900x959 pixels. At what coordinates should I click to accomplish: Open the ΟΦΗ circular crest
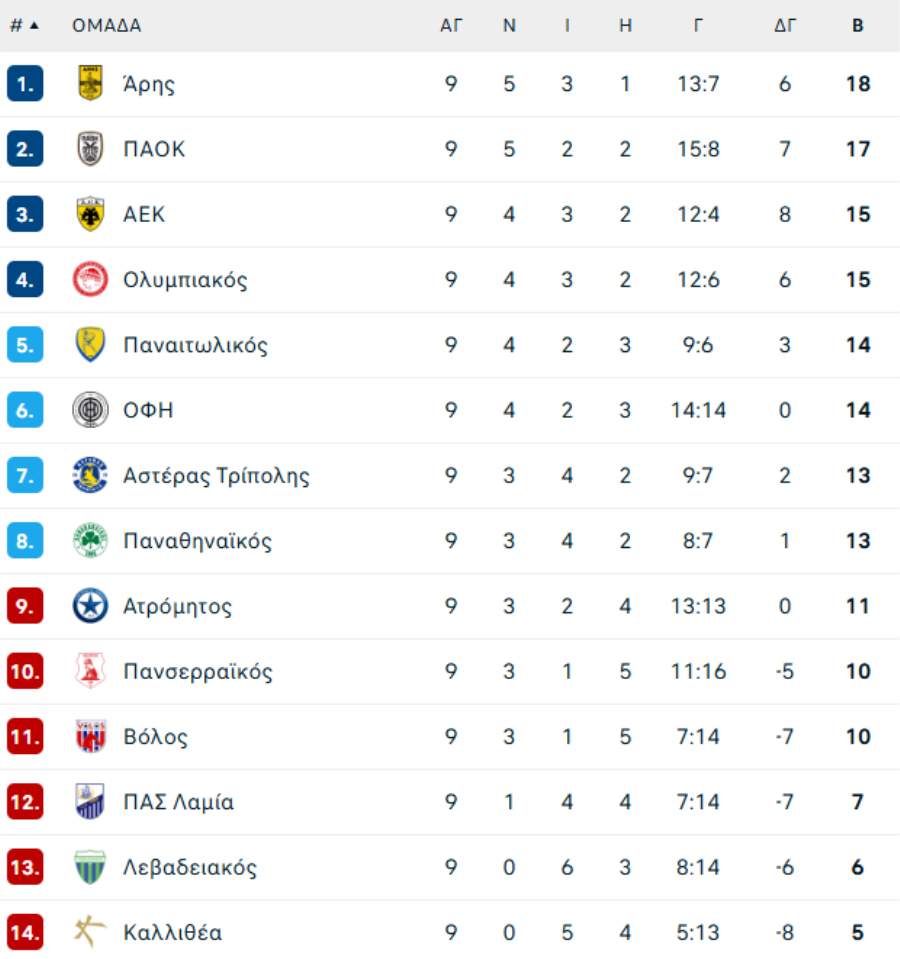point(90,410)
